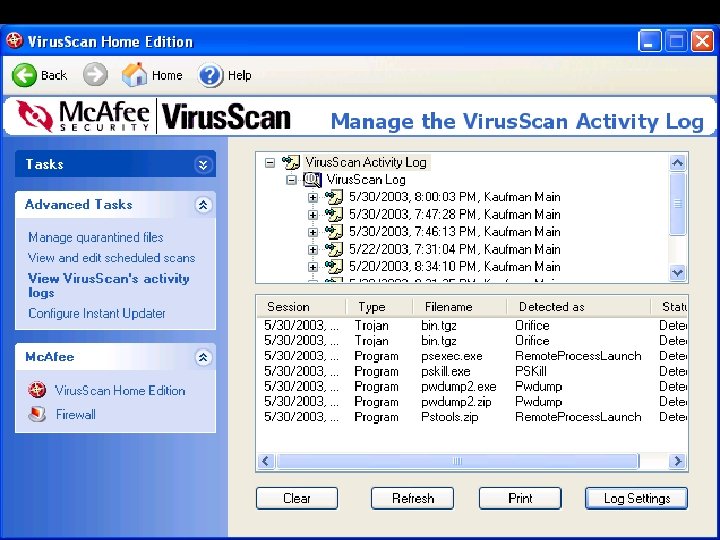Close the VirusScan Home Edition window

click(703, 41)
